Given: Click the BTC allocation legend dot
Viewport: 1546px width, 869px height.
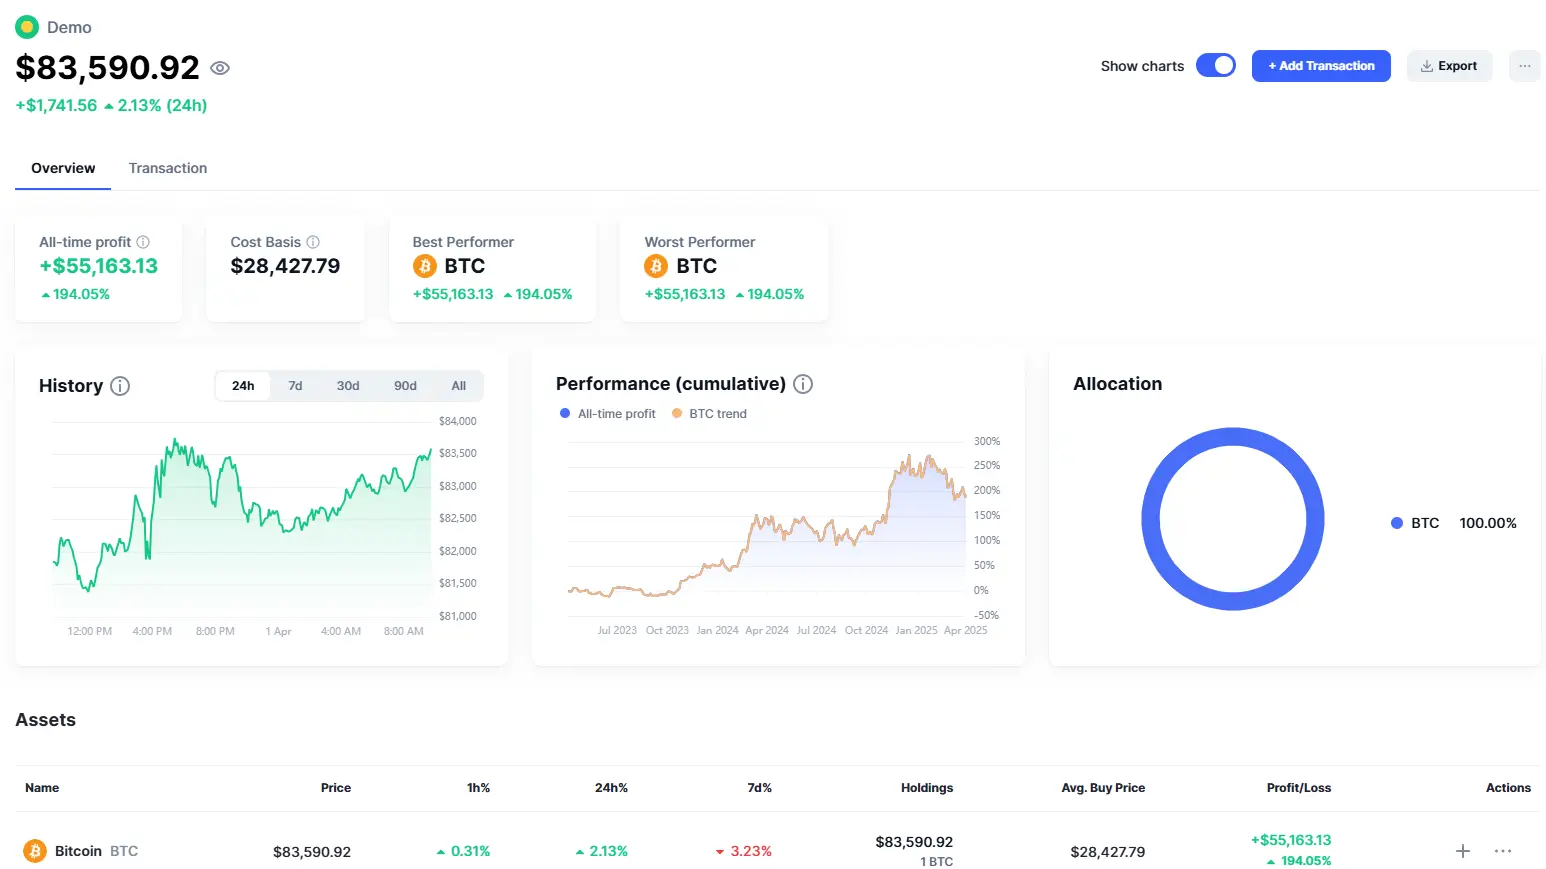Looking at the screenshot, I should [1397, 523].
